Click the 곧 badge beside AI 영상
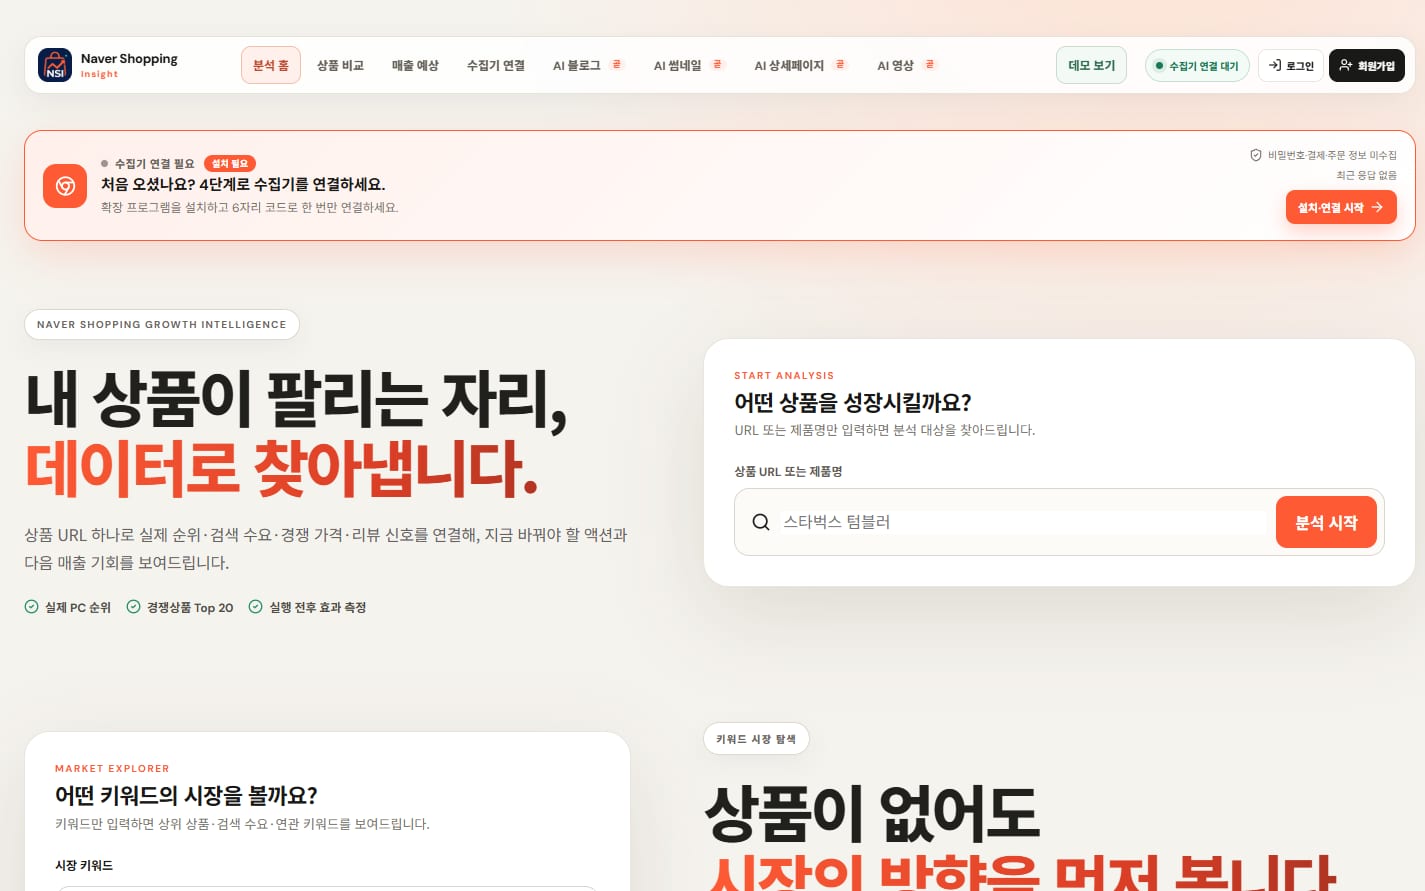The height and width of the screenshot is (891, 1425). [x=930, y=64]
